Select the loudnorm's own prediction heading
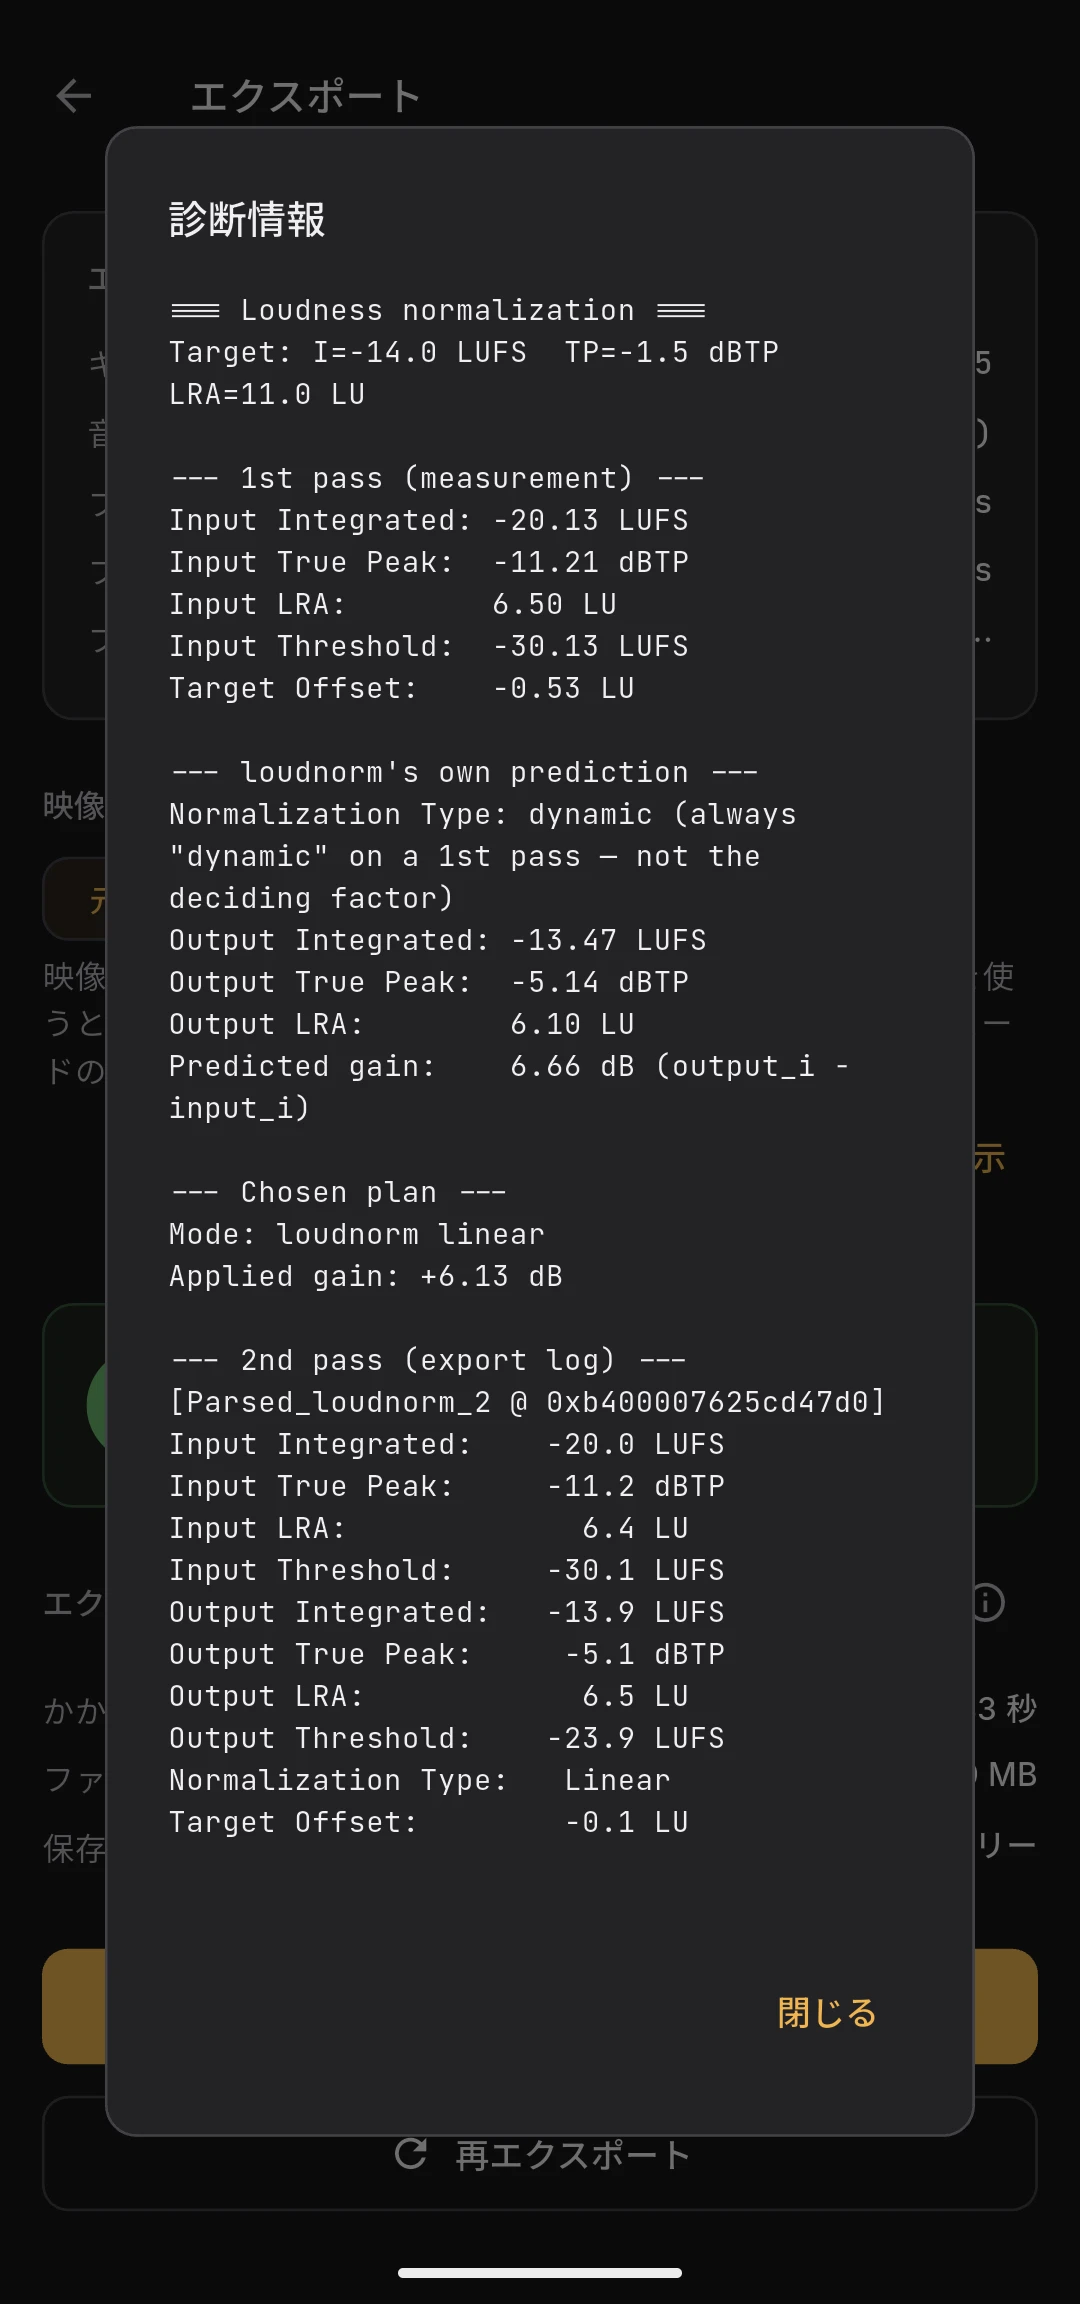 (x=465, y=772)
